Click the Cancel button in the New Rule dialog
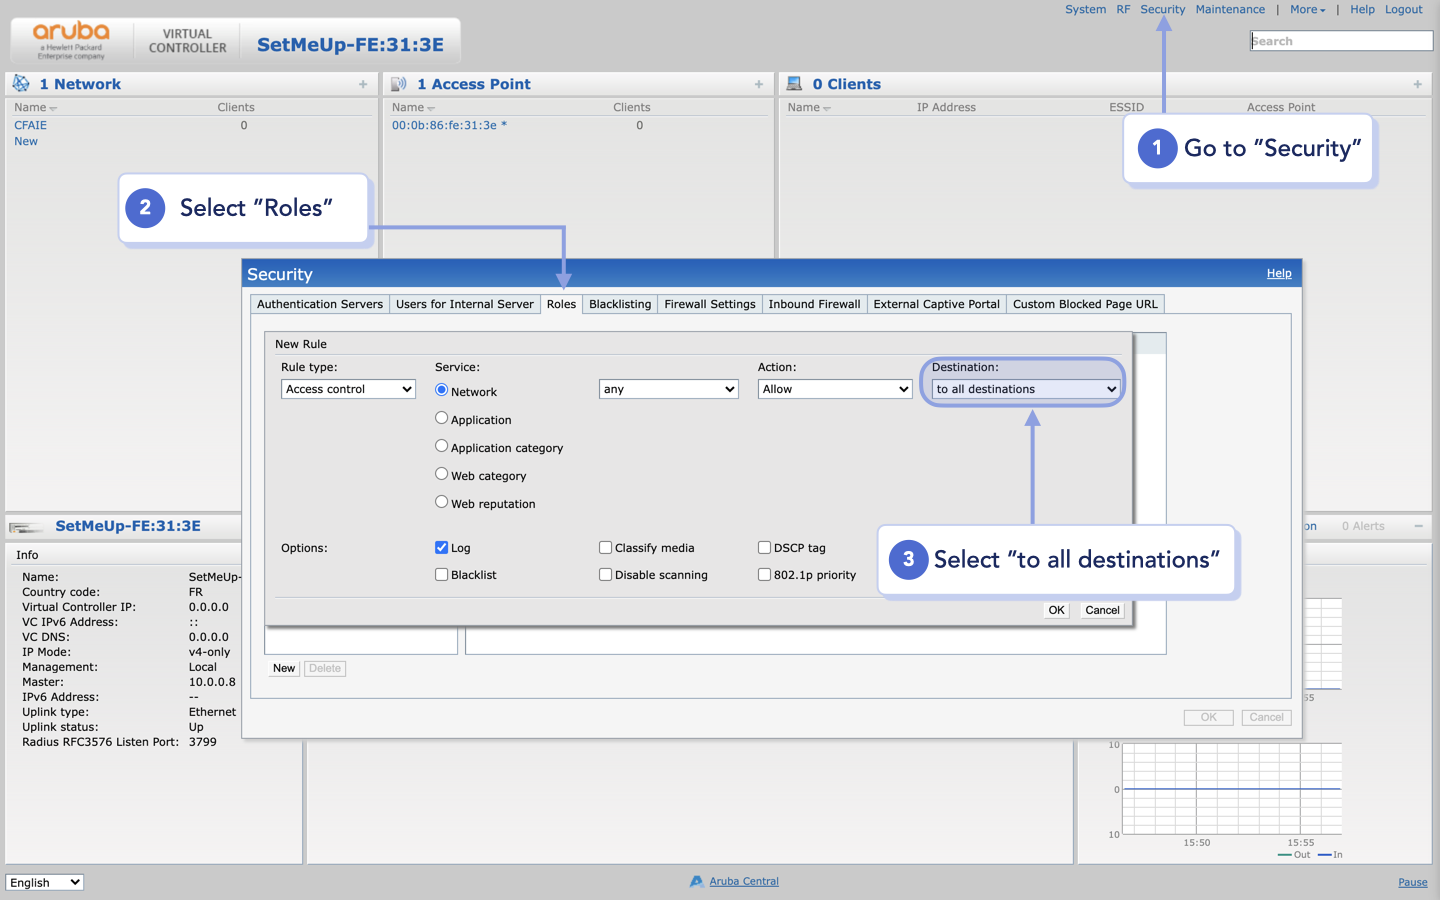Screen dimensions: 1440x900 pos(1101,610)
